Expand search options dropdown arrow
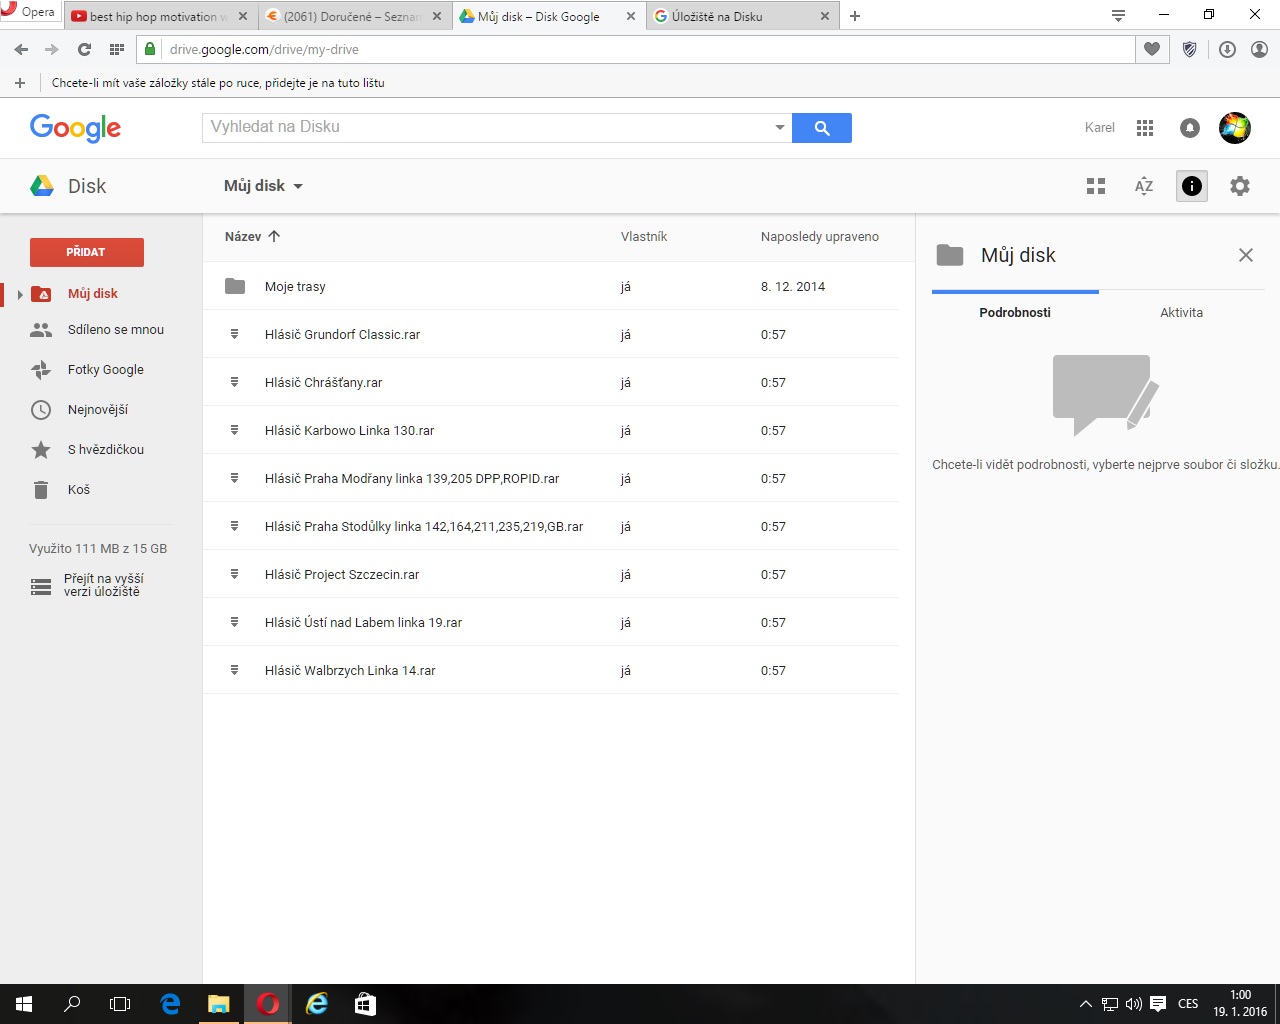This screenshot has width=1280, height=1024. (x=780, y=128)
